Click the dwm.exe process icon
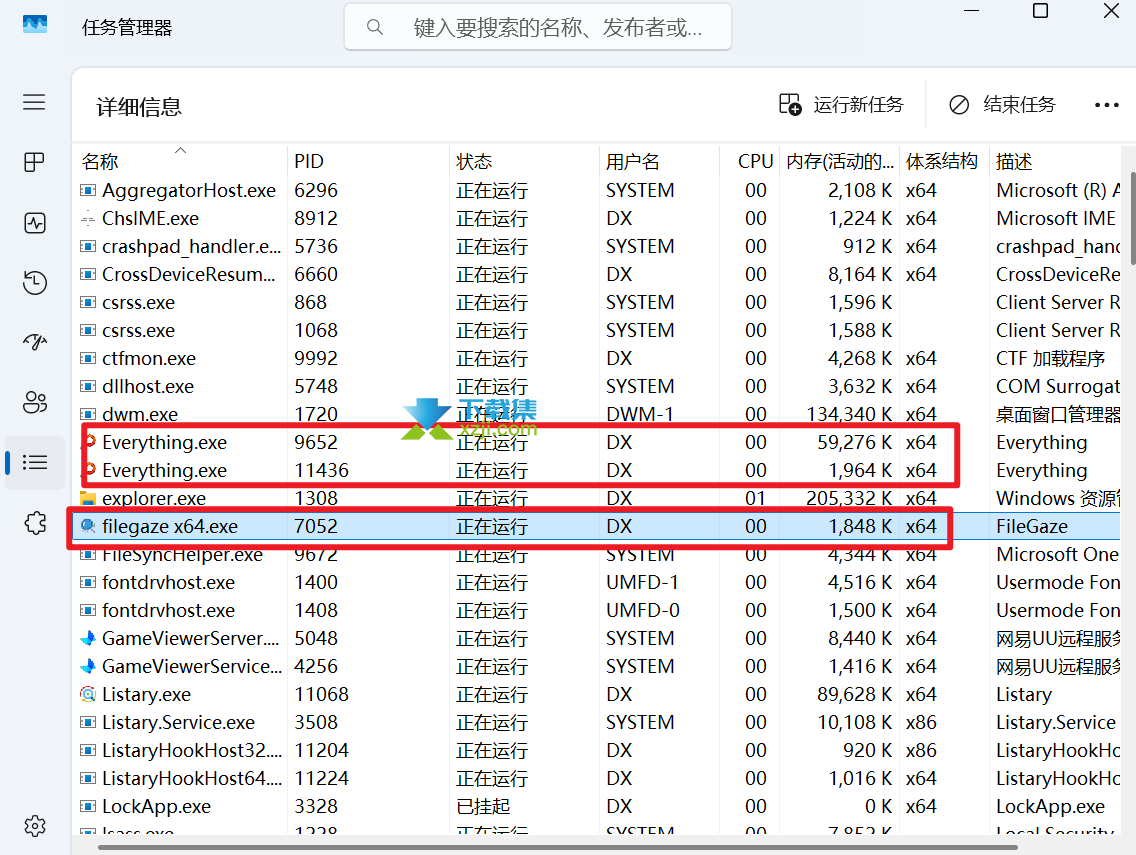1136x855 pixels. pos(88,414)
